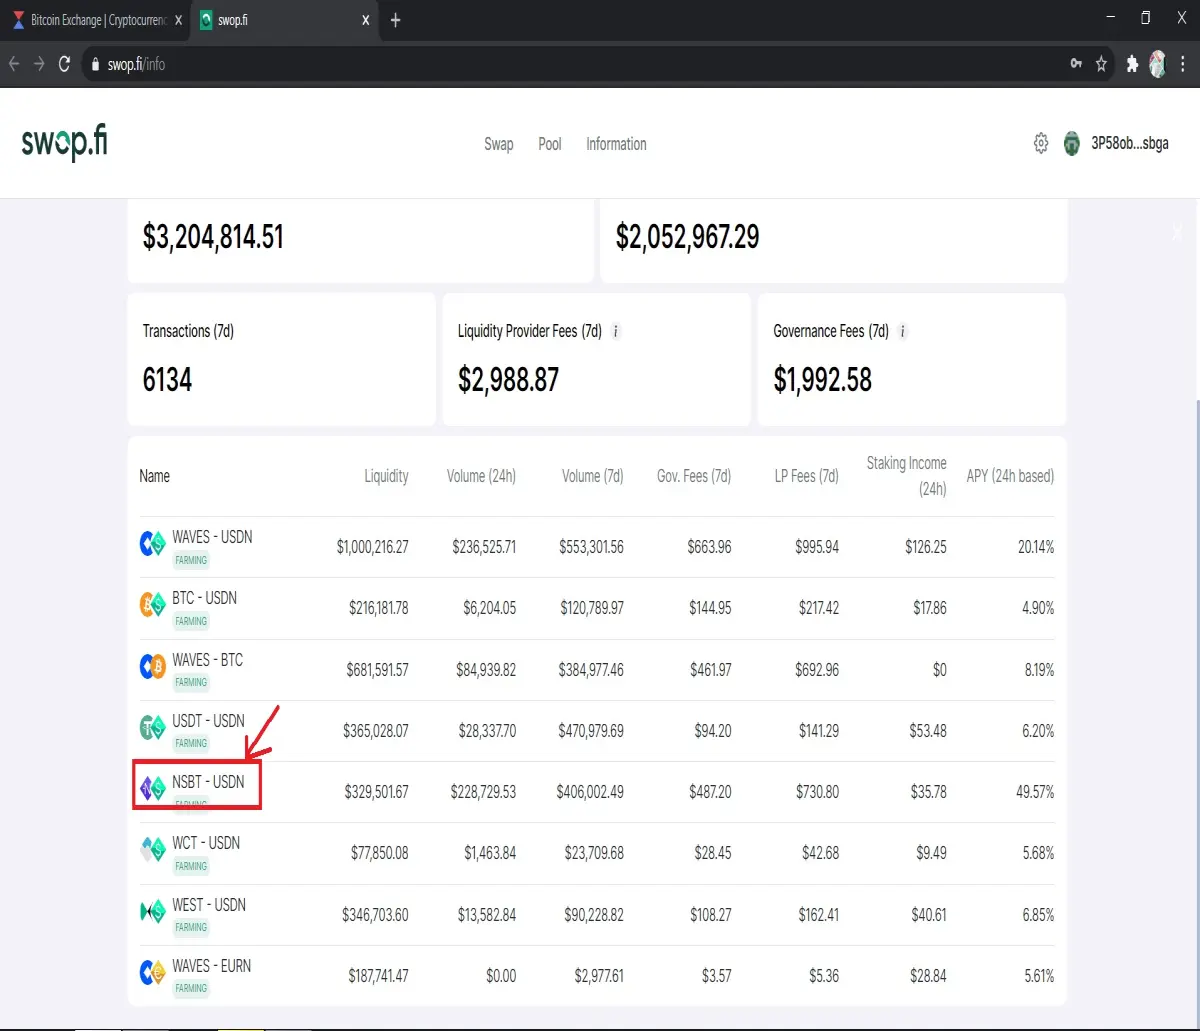Open the Information menu item

[616, 144]
